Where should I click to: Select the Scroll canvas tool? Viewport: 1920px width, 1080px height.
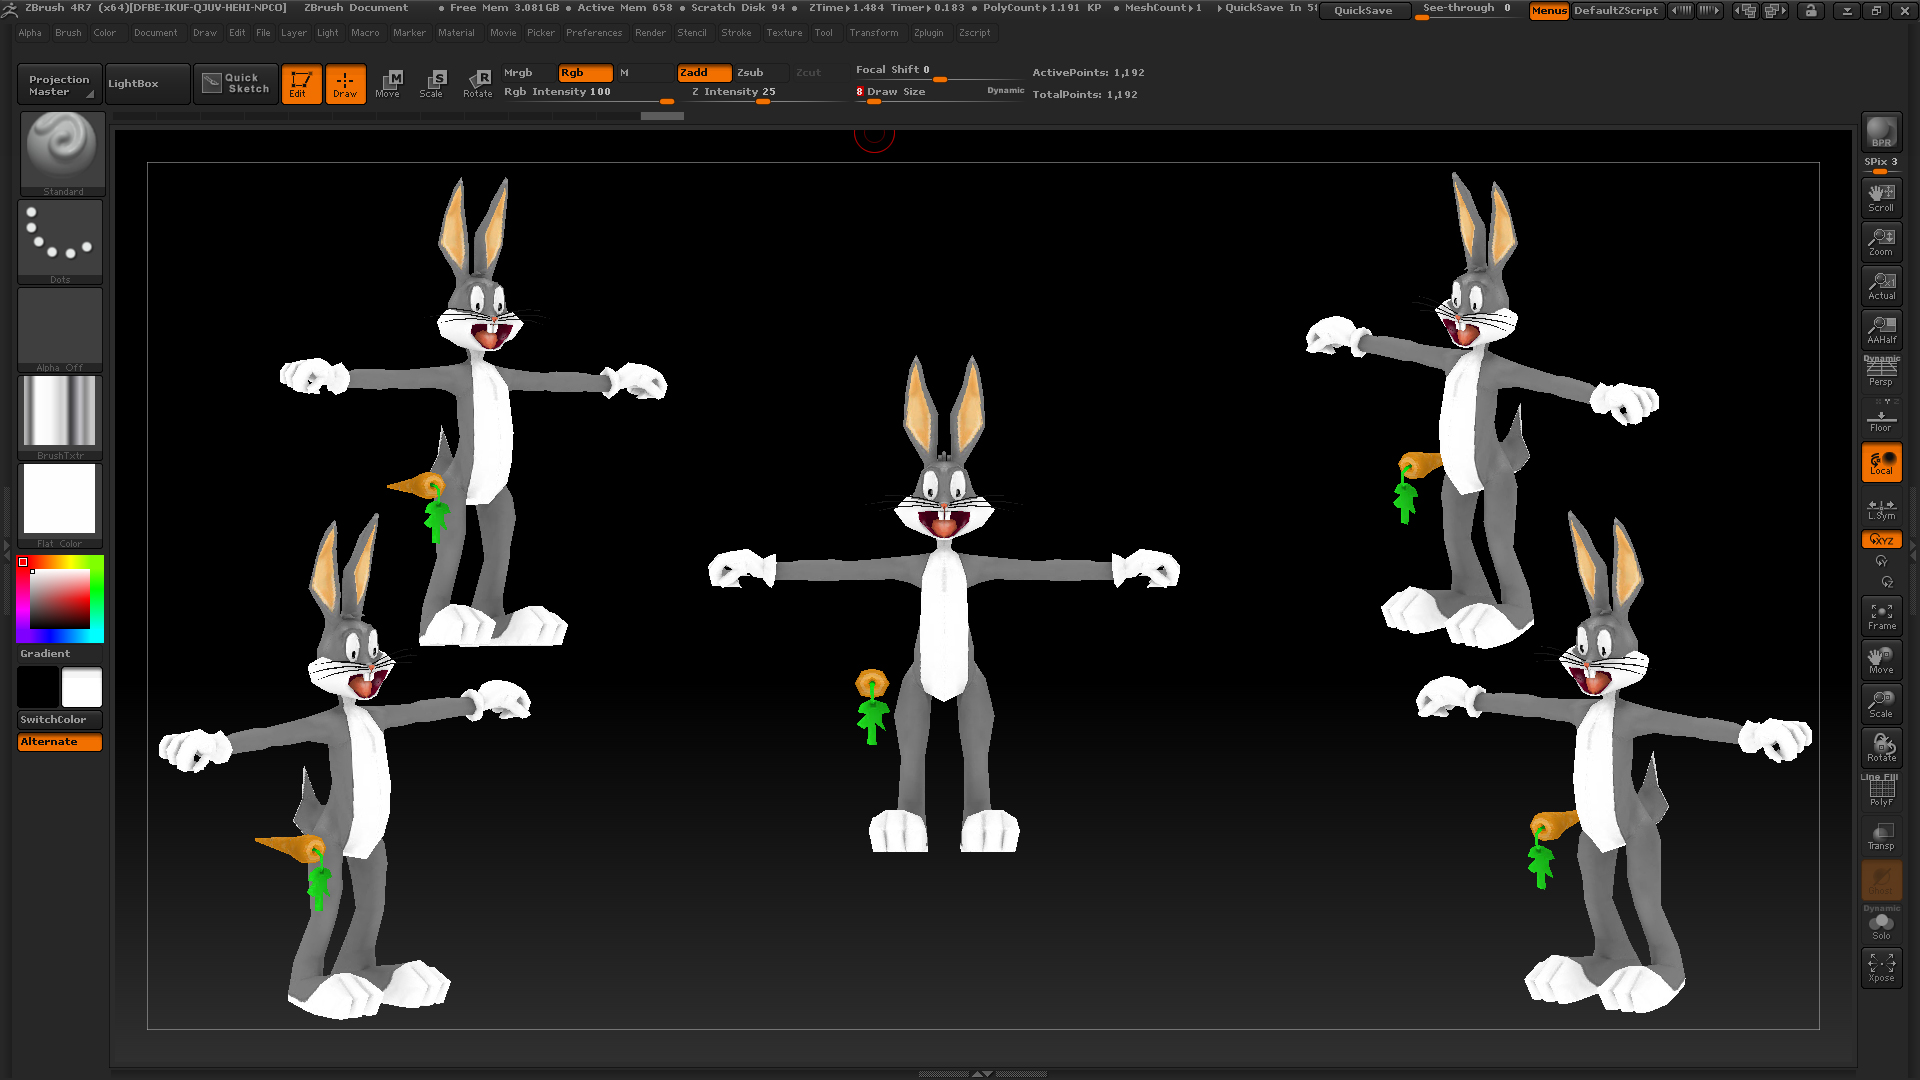click(1881, 197)
